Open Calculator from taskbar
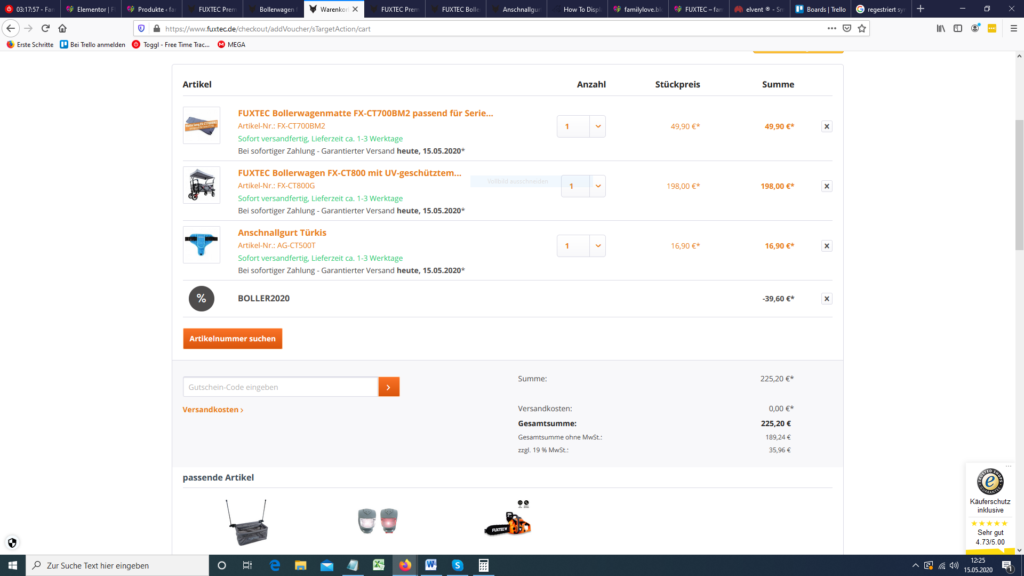This screenshot has width=1024, height=576. [483, 565]
